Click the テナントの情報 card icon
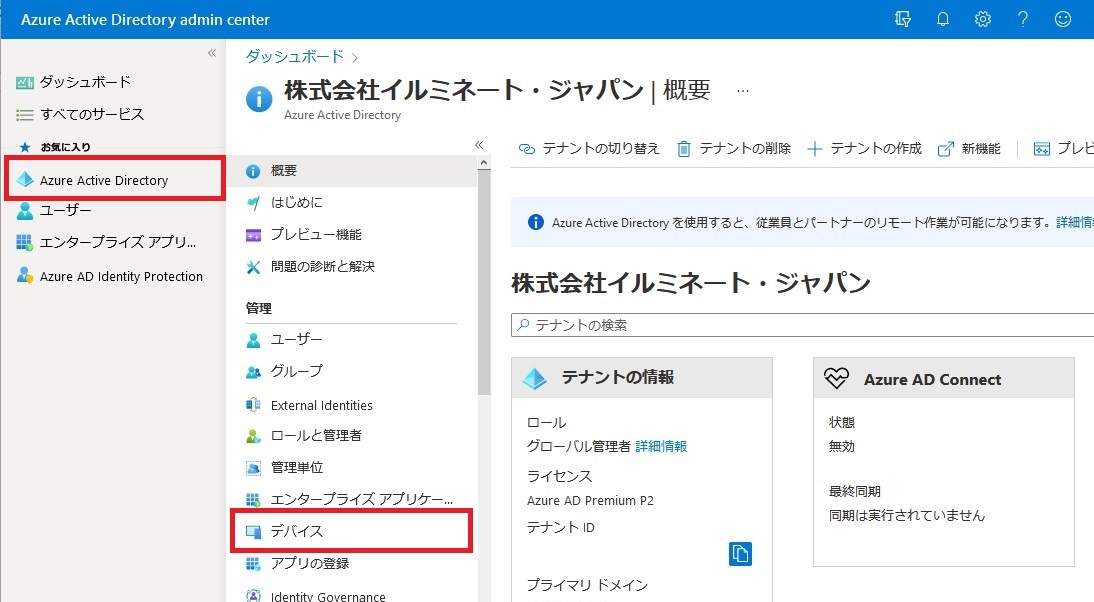Screen dimensions: 1094x602 coord(534,379)
